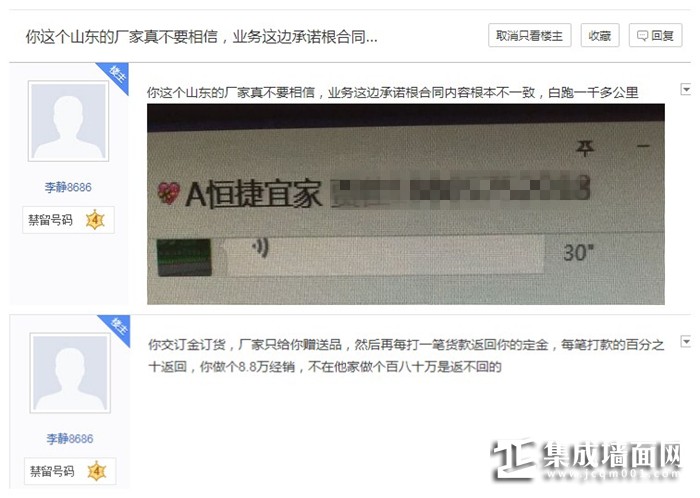Screen dimensions: 700x498
Task: Open first post's 李静8686 username link
Action: coord(68,187)
